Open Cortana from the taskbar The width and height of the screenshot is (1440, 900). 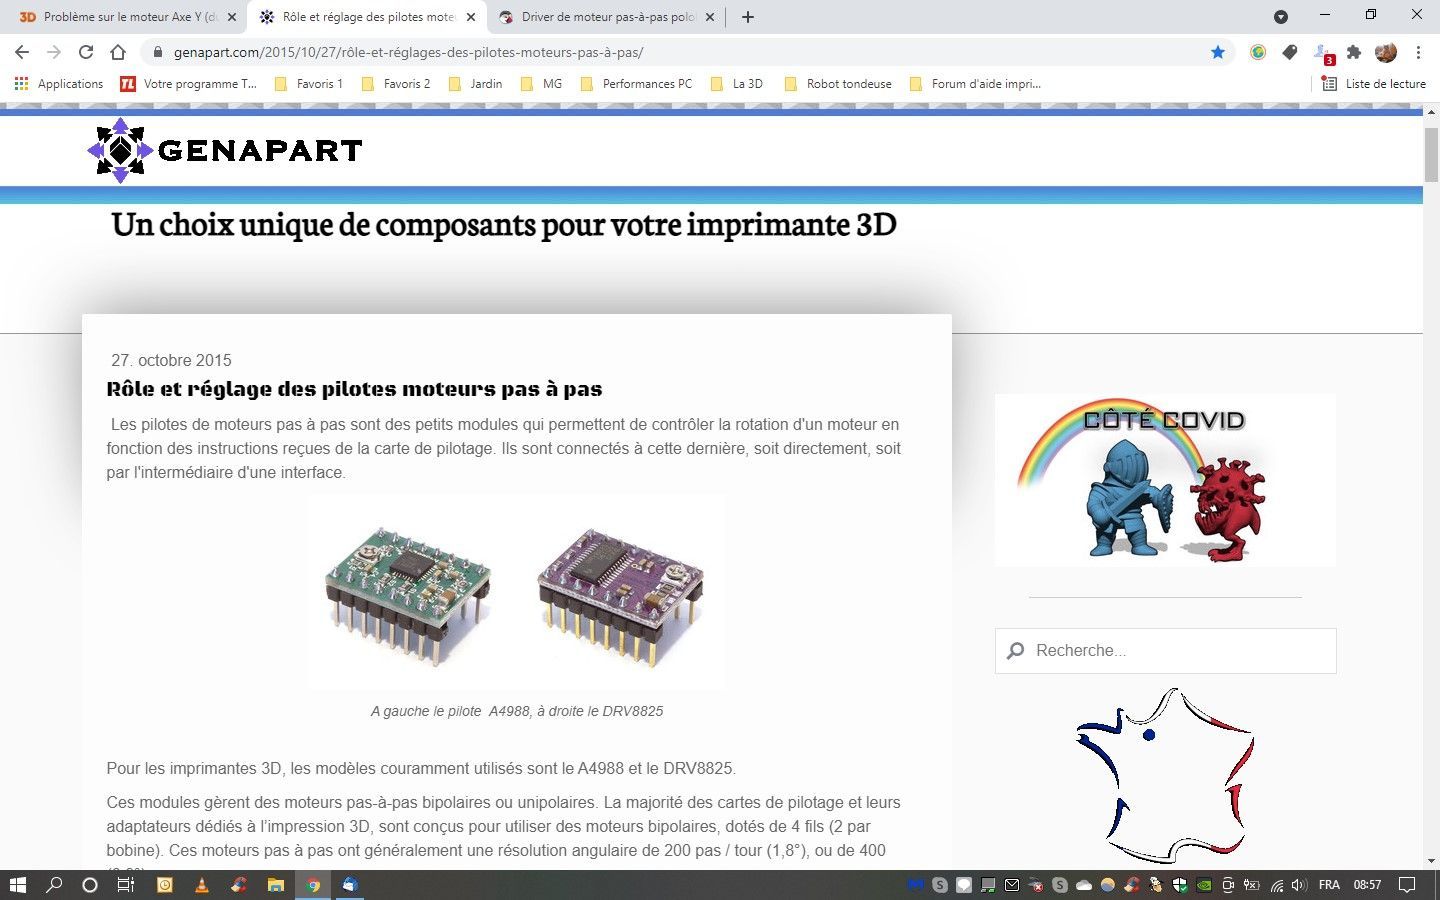pos(90,885)
